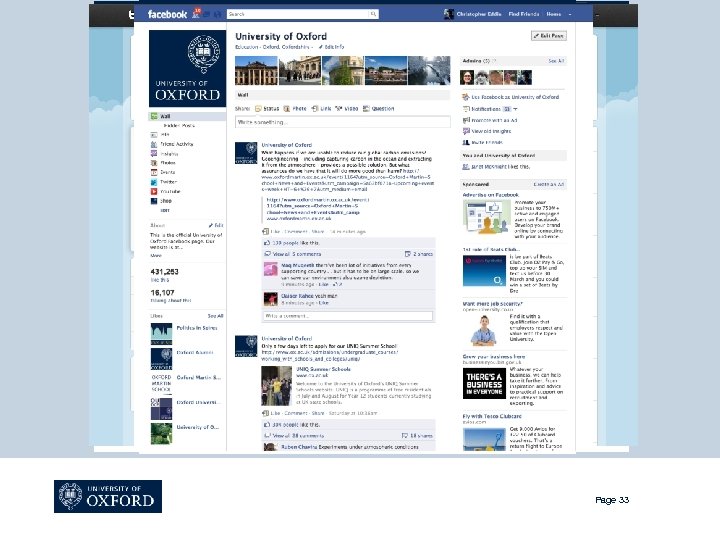Open first admin avatar thumbnail
The image size is (720, 540).
(x=467, y=77)
